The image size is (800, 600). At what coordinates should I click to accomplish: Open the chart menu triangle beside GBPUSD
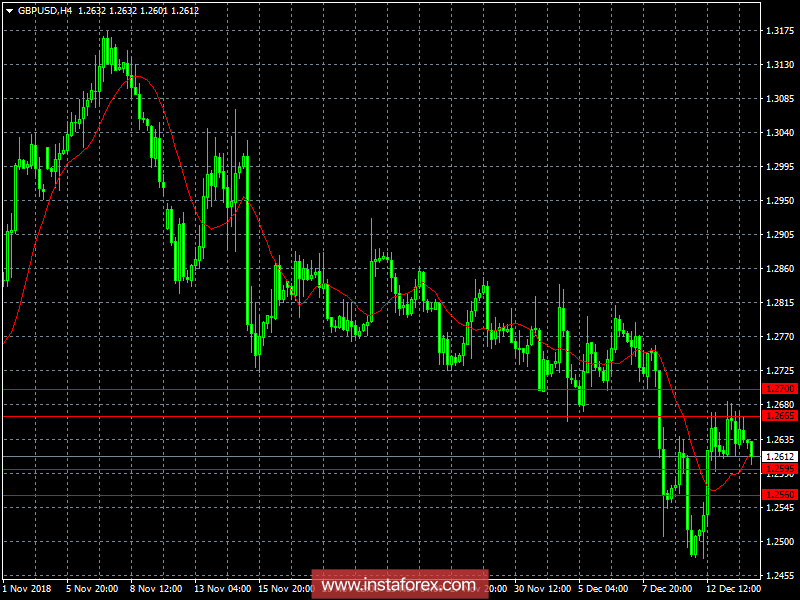pos(9,11)
